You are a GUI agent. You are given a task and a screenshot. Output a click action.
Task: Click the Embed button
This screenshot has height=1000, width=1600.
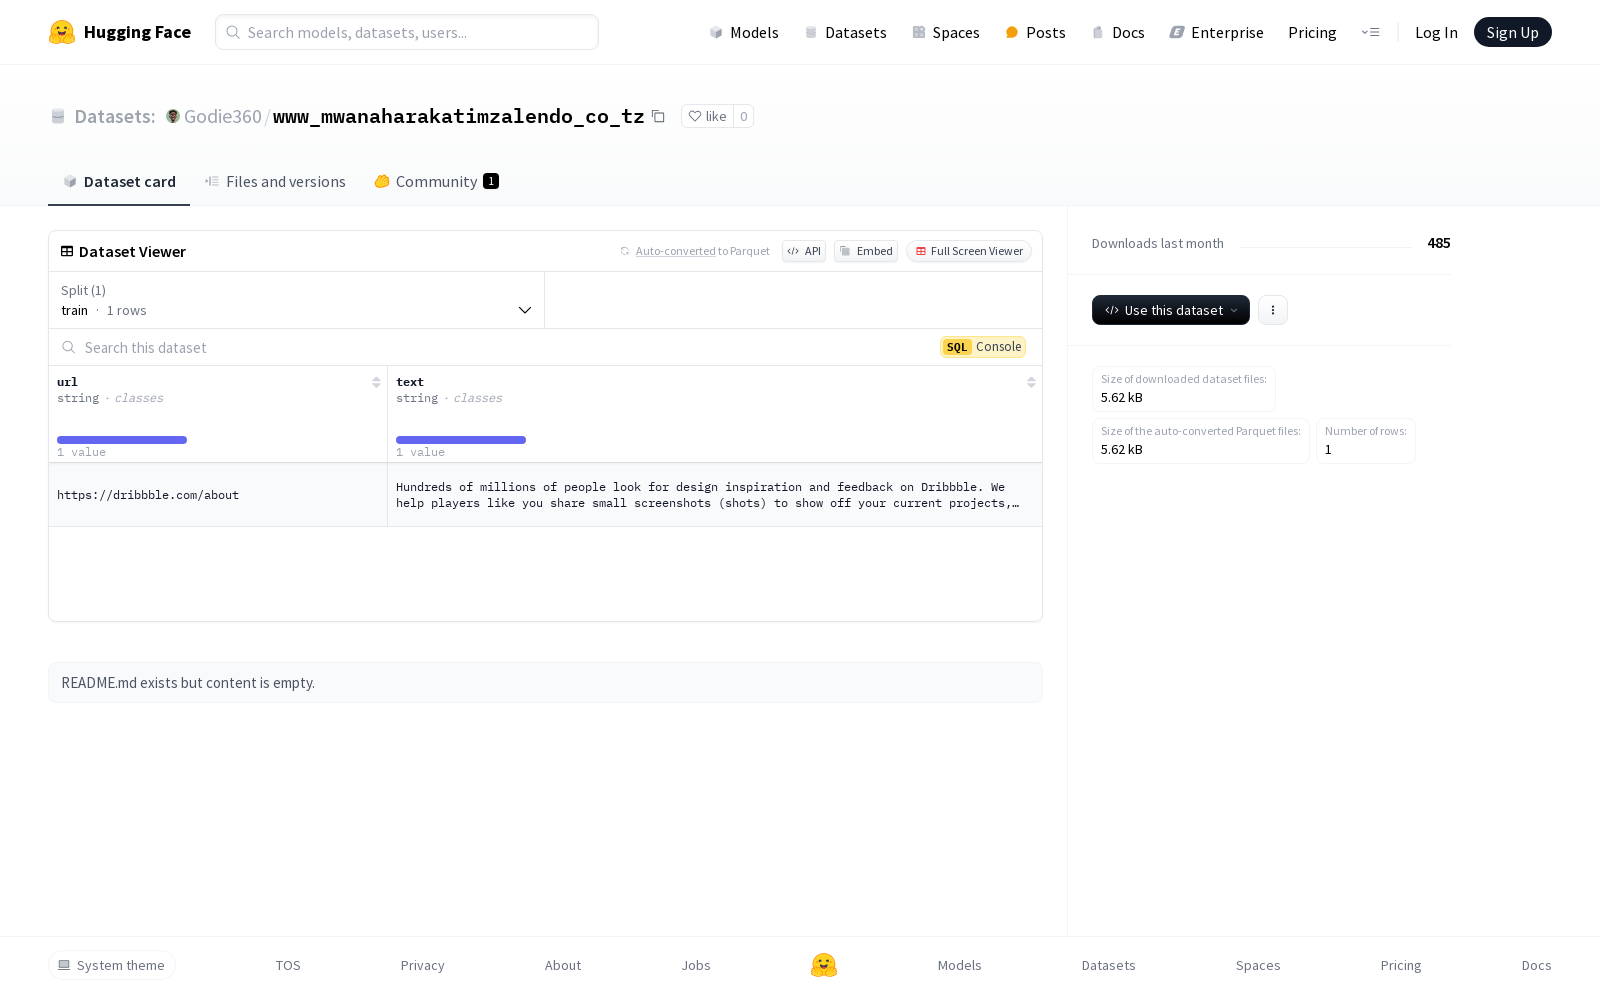pos(866,251)
